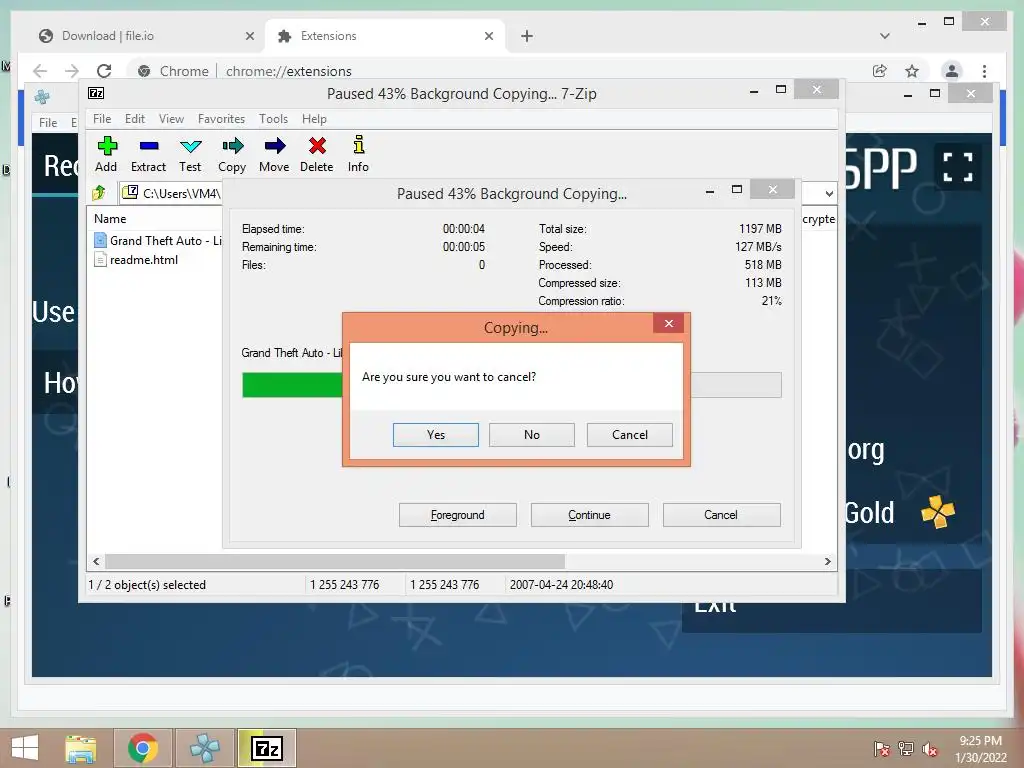This screenshot has width=1024, height=768.
Task: Click the "1 / 2 object(s) selected" status text
Action: pos(147,584)
